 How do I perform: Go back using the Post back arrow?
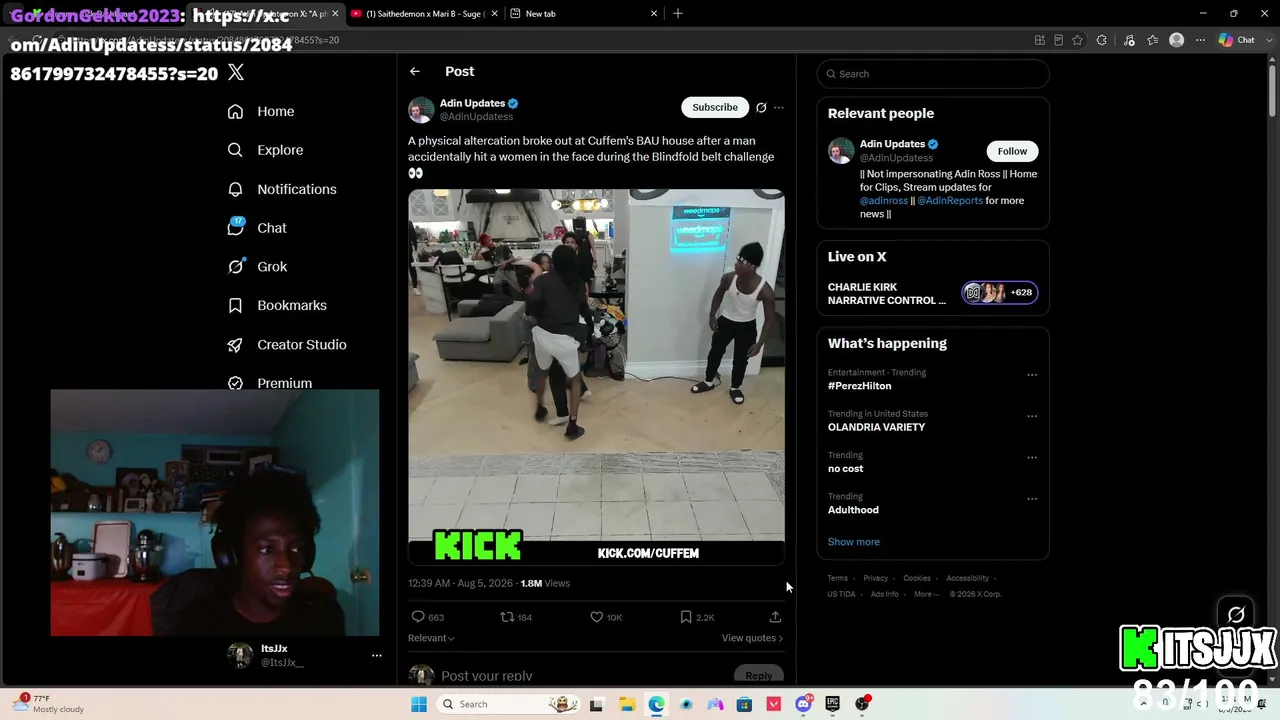click(x=415, y=72)
